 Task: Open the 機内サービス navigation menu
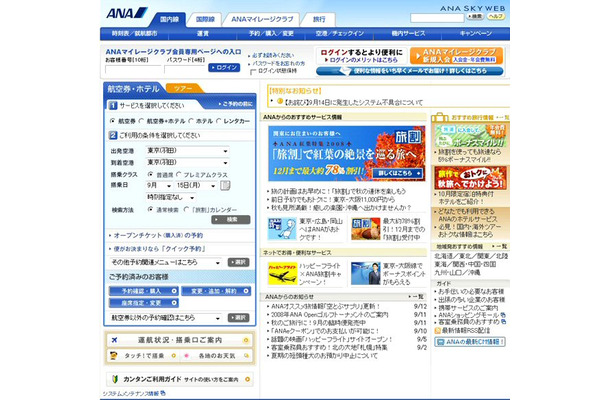click(408, 34)
